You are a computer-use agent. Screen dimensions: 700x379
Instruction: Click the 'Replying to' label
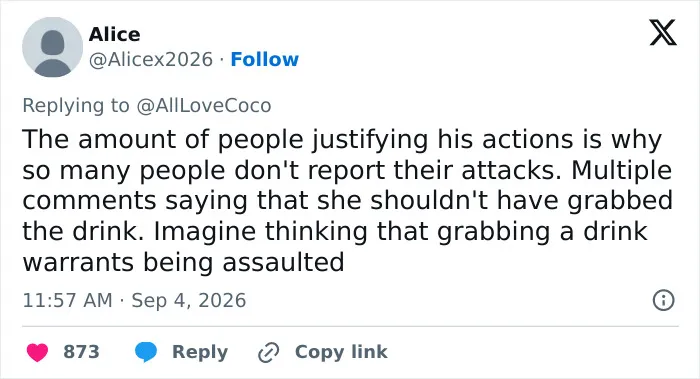(76, 106)
